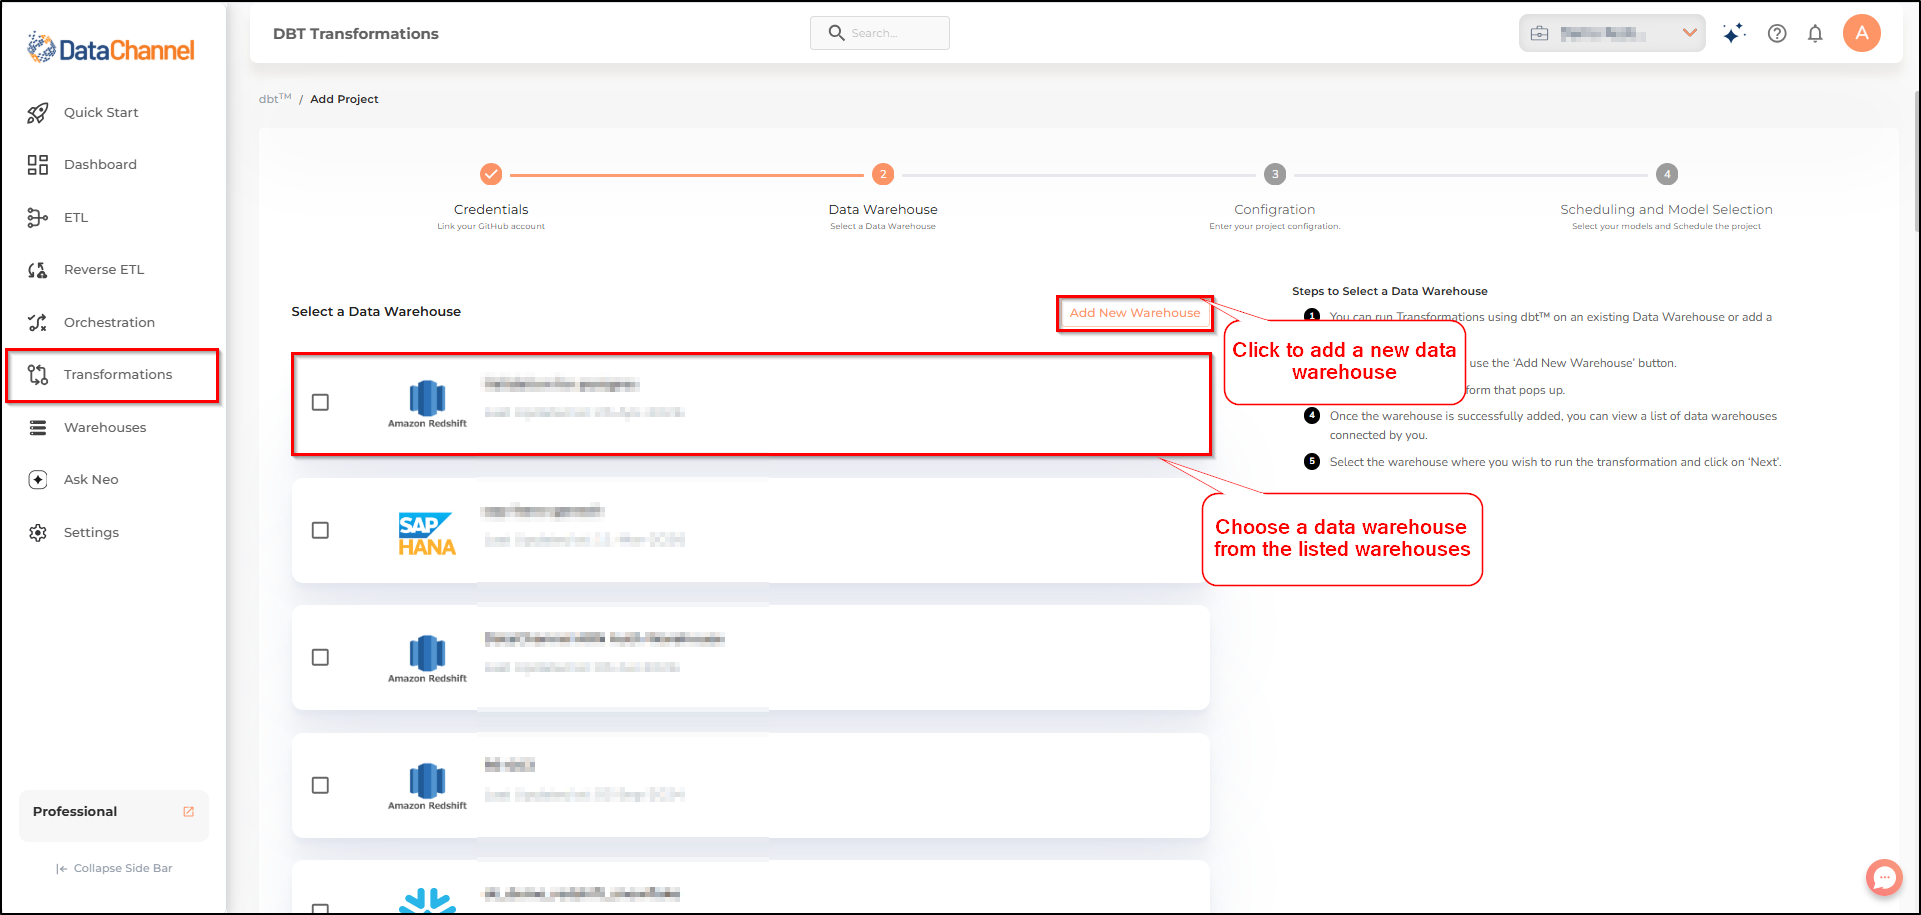
Task: Open the notifications bell
Action: pyautogui.click(x=1815, y=33)
